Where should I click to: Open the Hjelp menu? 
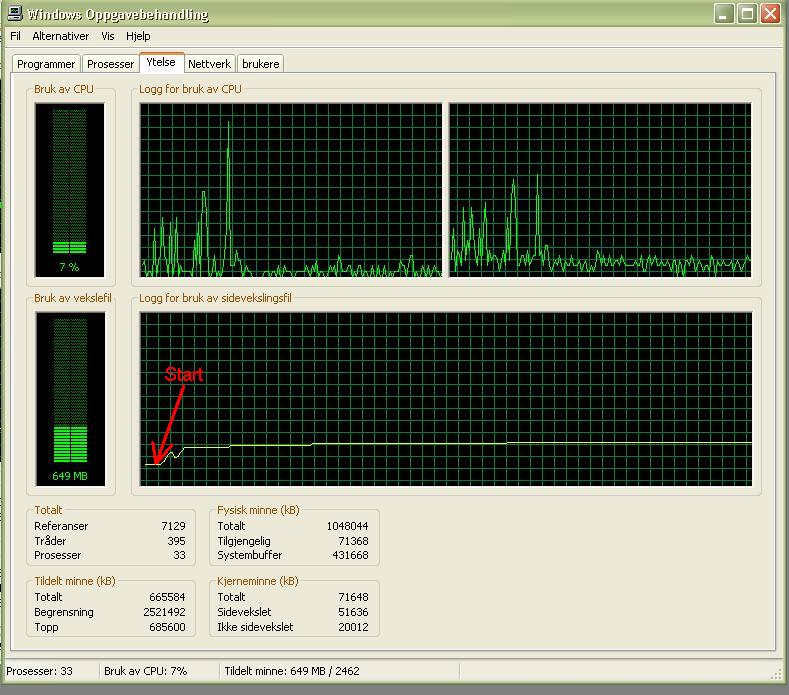[x=138, y=36]
